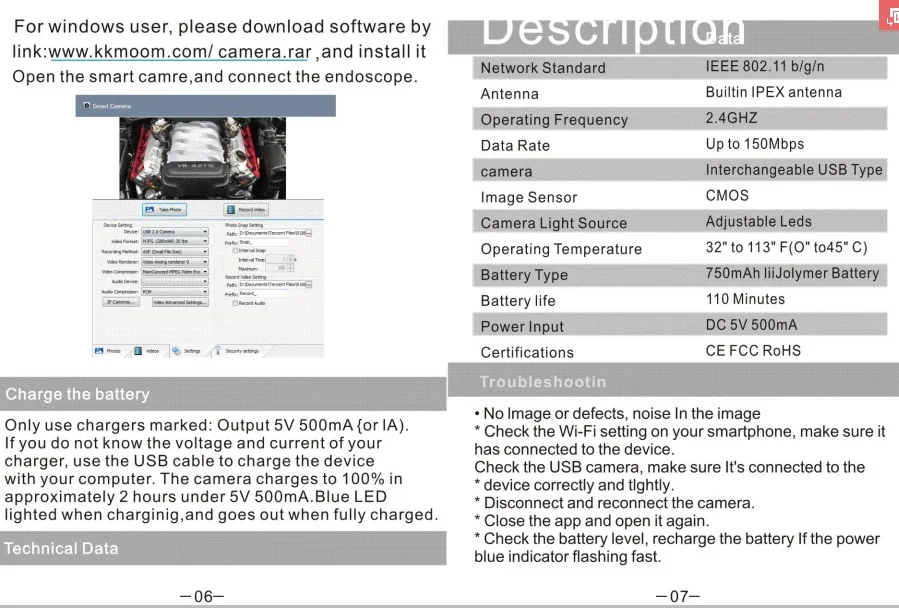Click 'Disconnect and reconnect the camera.' line
The height and width of the screenshot is (608, 899).
pyautogui.click(x=615, y=503)
